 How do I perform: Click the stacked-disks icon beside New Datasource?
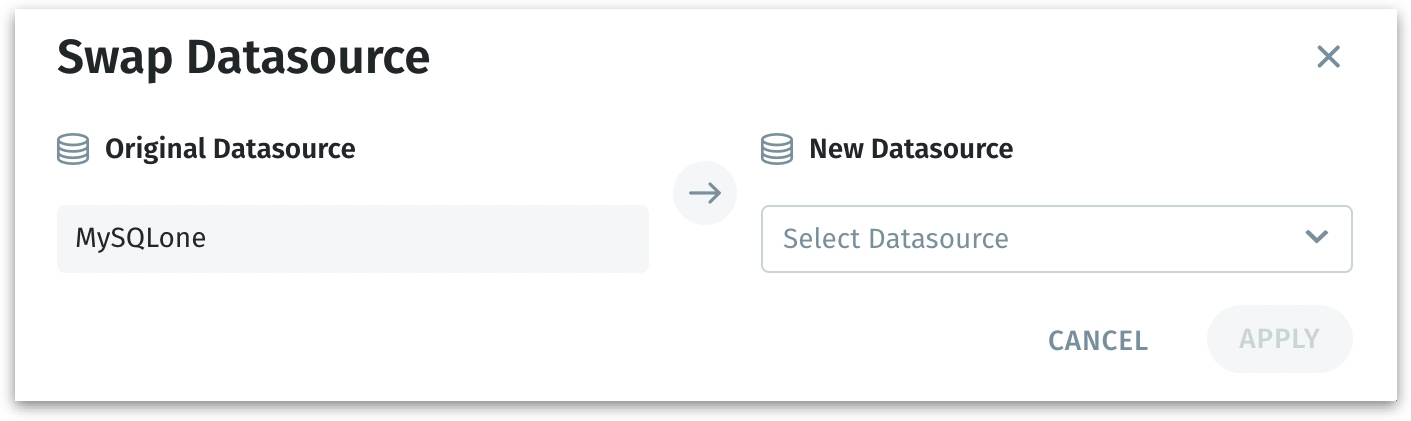777,150
